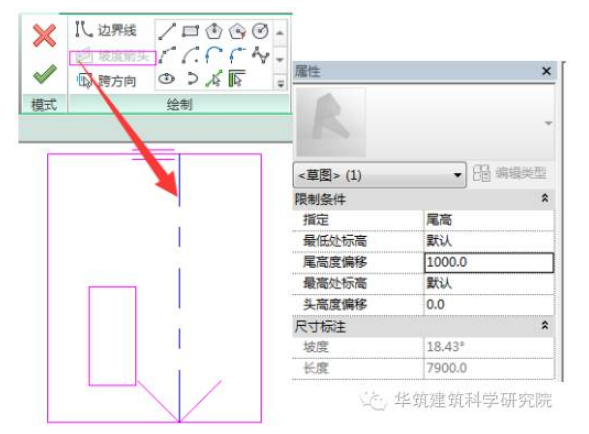Click the 绘制 panel label
Image resolution: width=589 pixels, height=434 pixels.
180,104
